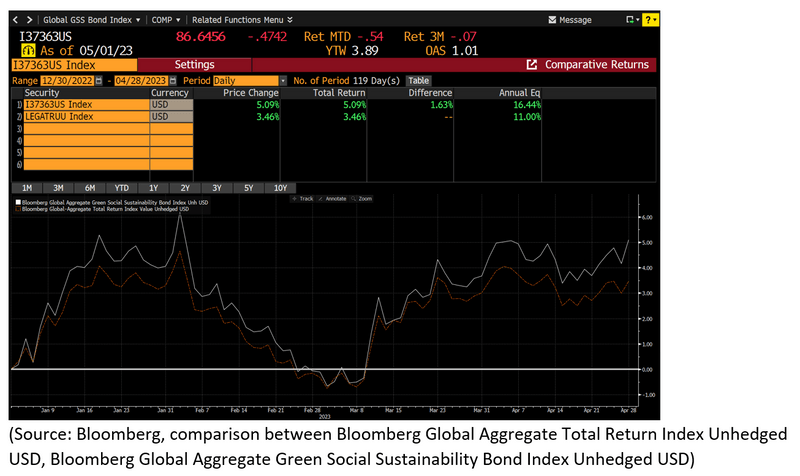Click the Security column header
Image resolution: width=800 pixels, height=476 pixels.
42,93
